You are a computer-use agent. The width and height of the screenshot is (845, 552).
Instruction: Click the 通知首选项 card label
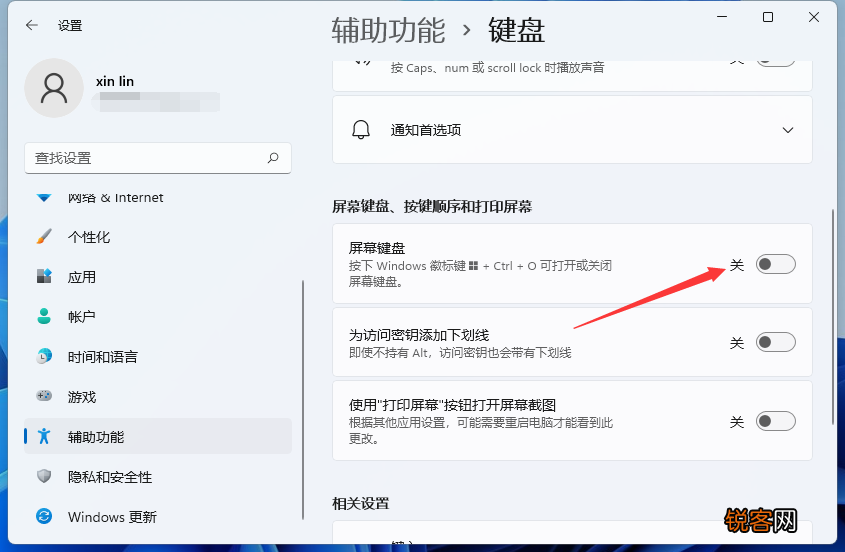(x=426, y=130)
